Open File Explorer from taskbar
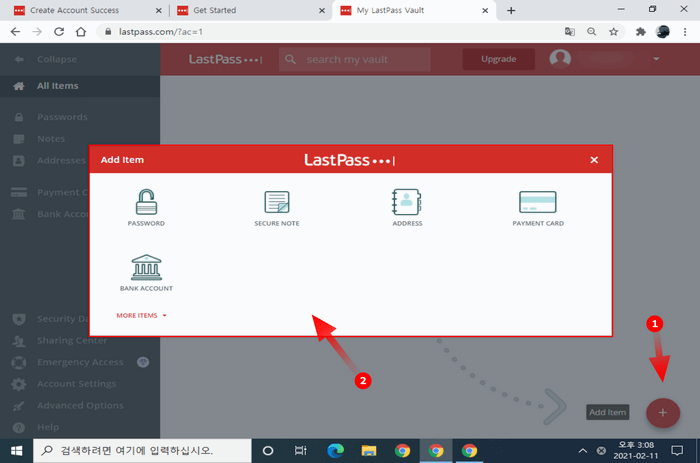 (369, 451)
